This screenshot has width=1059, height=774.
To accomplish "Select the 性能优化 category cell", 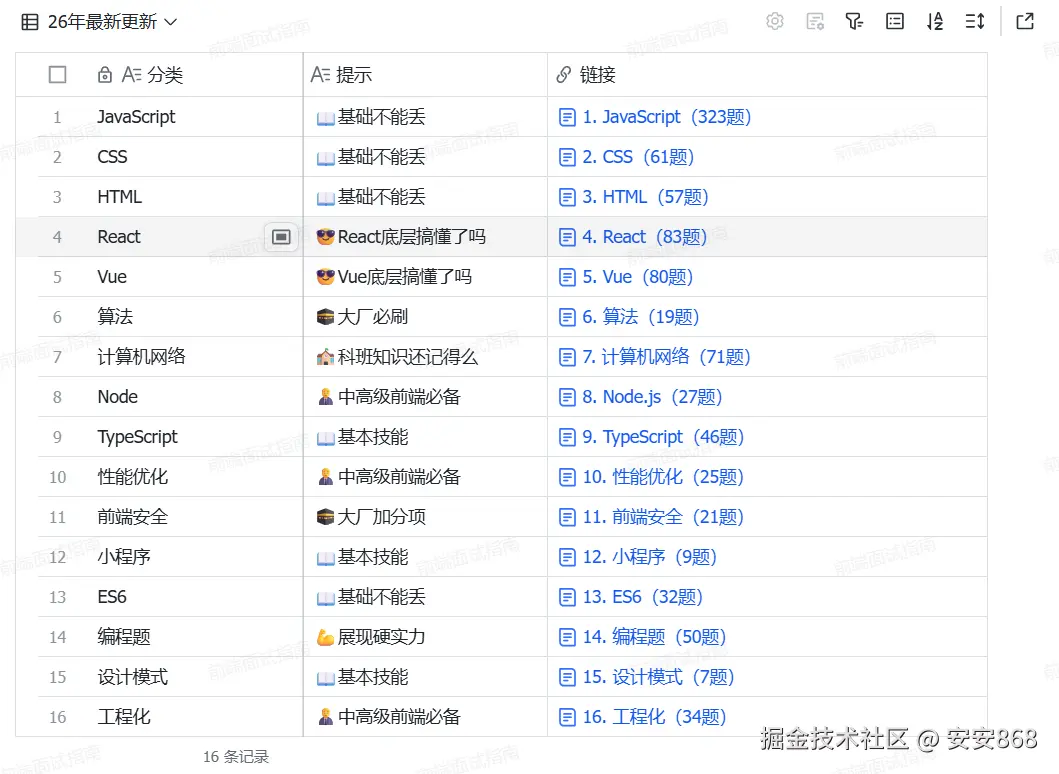I will [189, 477].
